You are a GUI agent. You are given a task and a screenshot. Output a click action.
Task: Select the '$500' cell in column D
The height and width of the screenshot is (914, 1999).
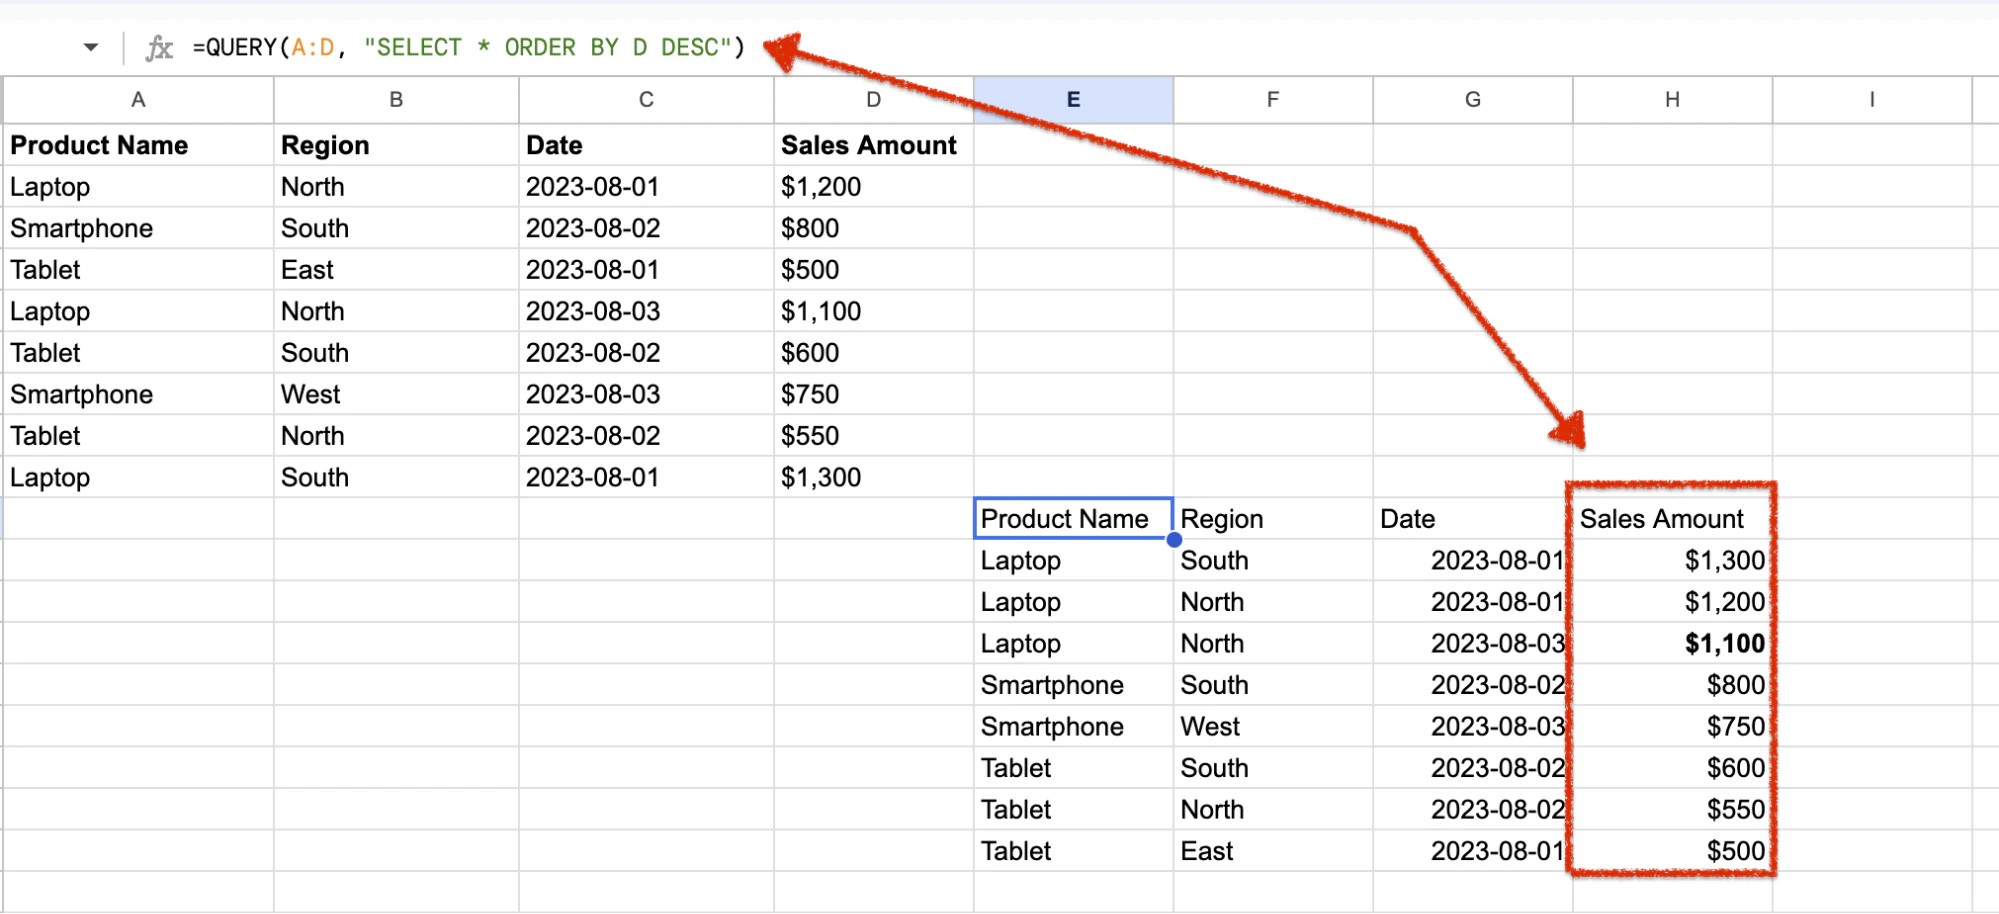tap(874, 270)
